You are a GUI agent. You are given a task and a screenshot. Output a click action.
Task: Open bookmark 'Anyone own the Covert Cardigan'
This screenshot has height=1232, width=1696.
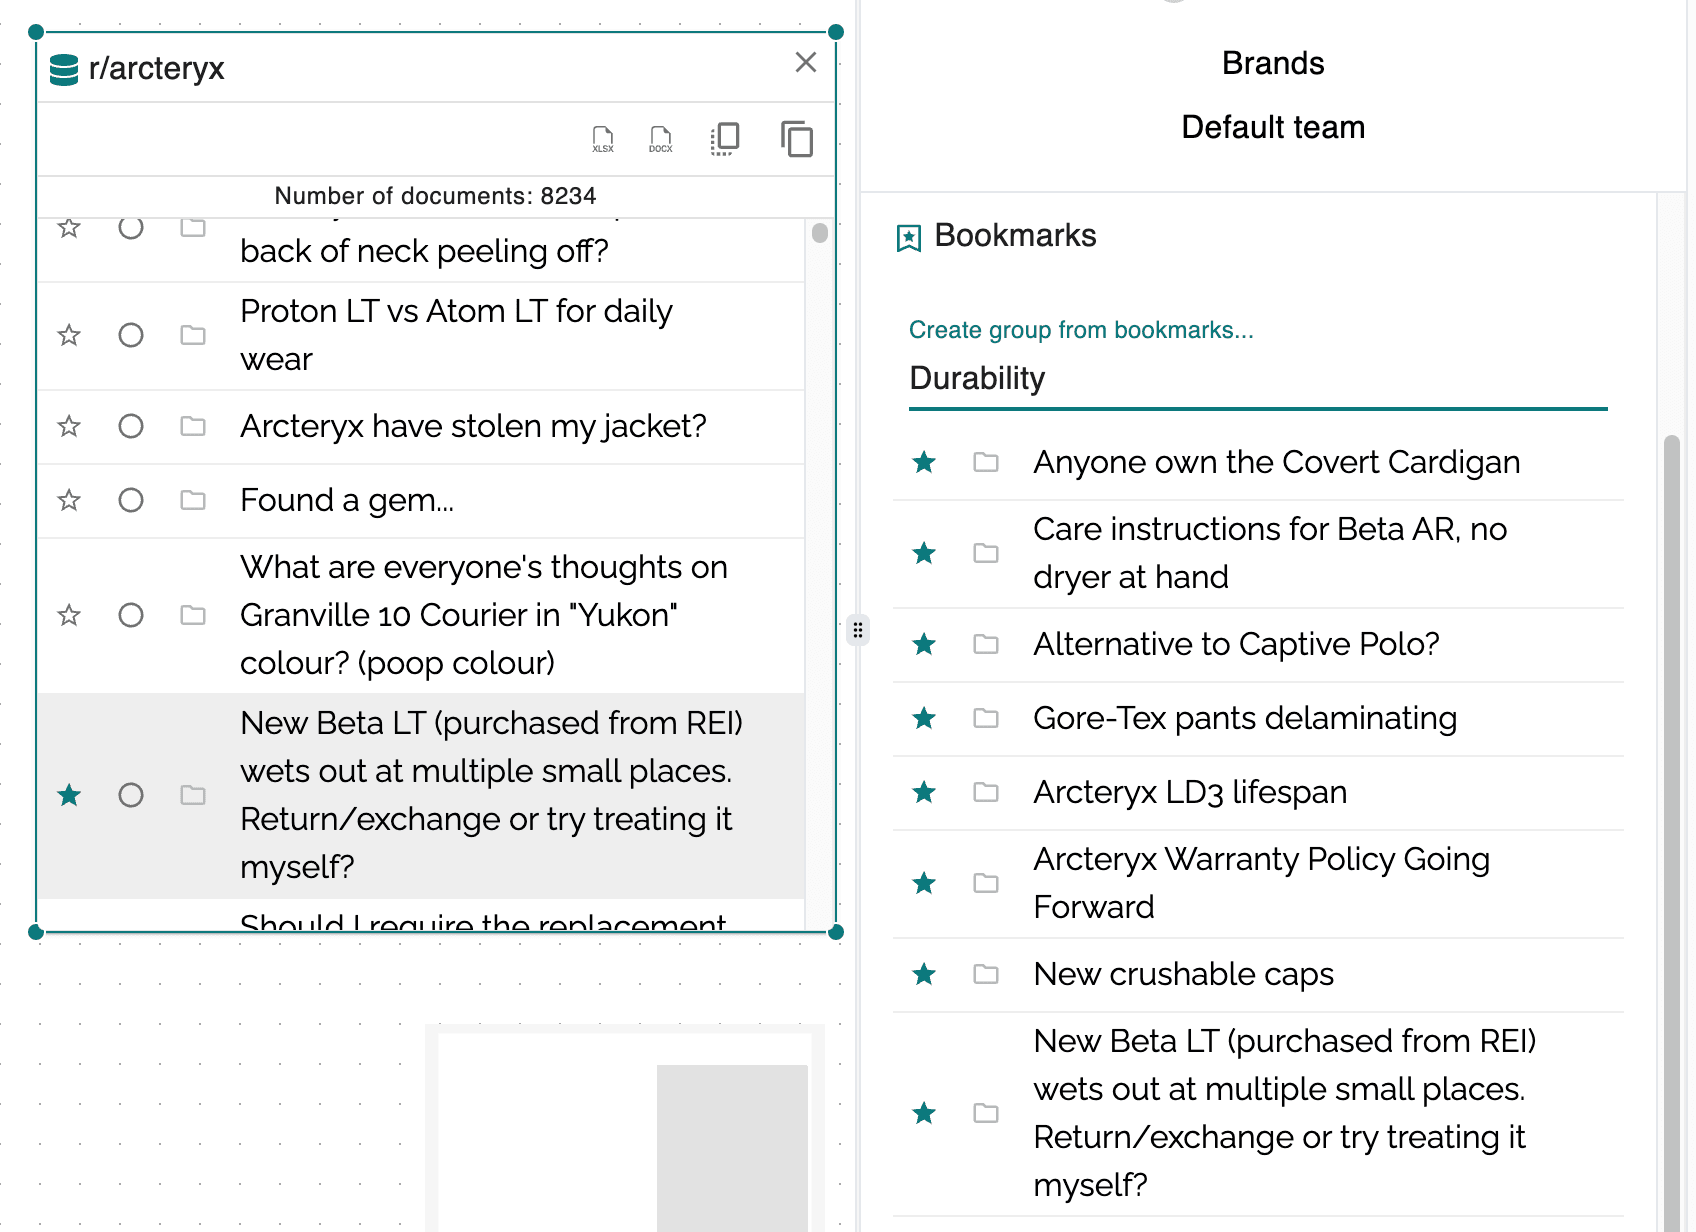(x=1277, y=462)
